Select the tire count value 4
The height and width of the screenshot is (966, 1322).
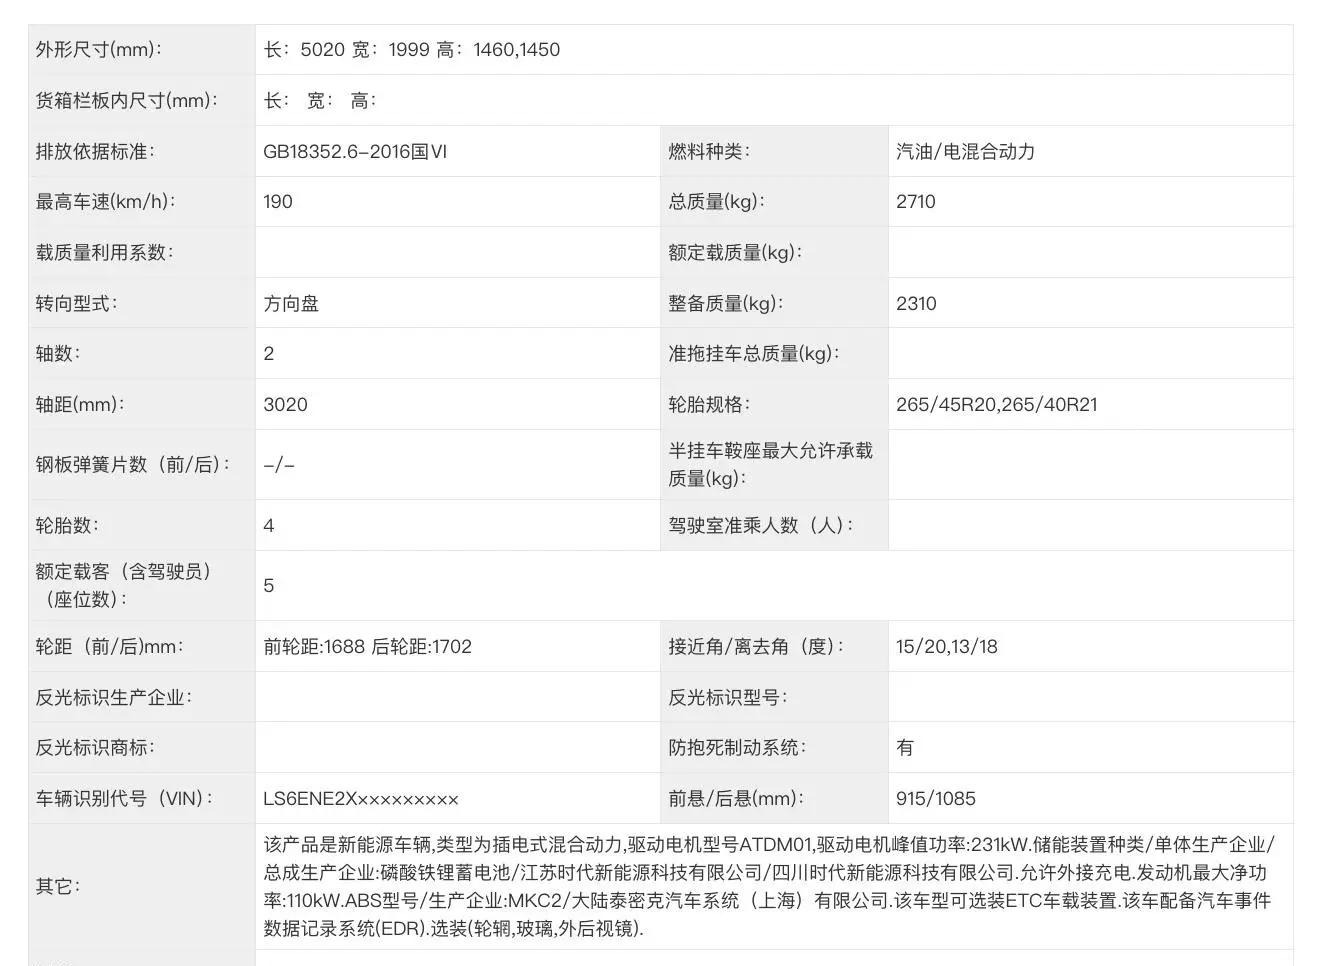[x=269, y=526]
